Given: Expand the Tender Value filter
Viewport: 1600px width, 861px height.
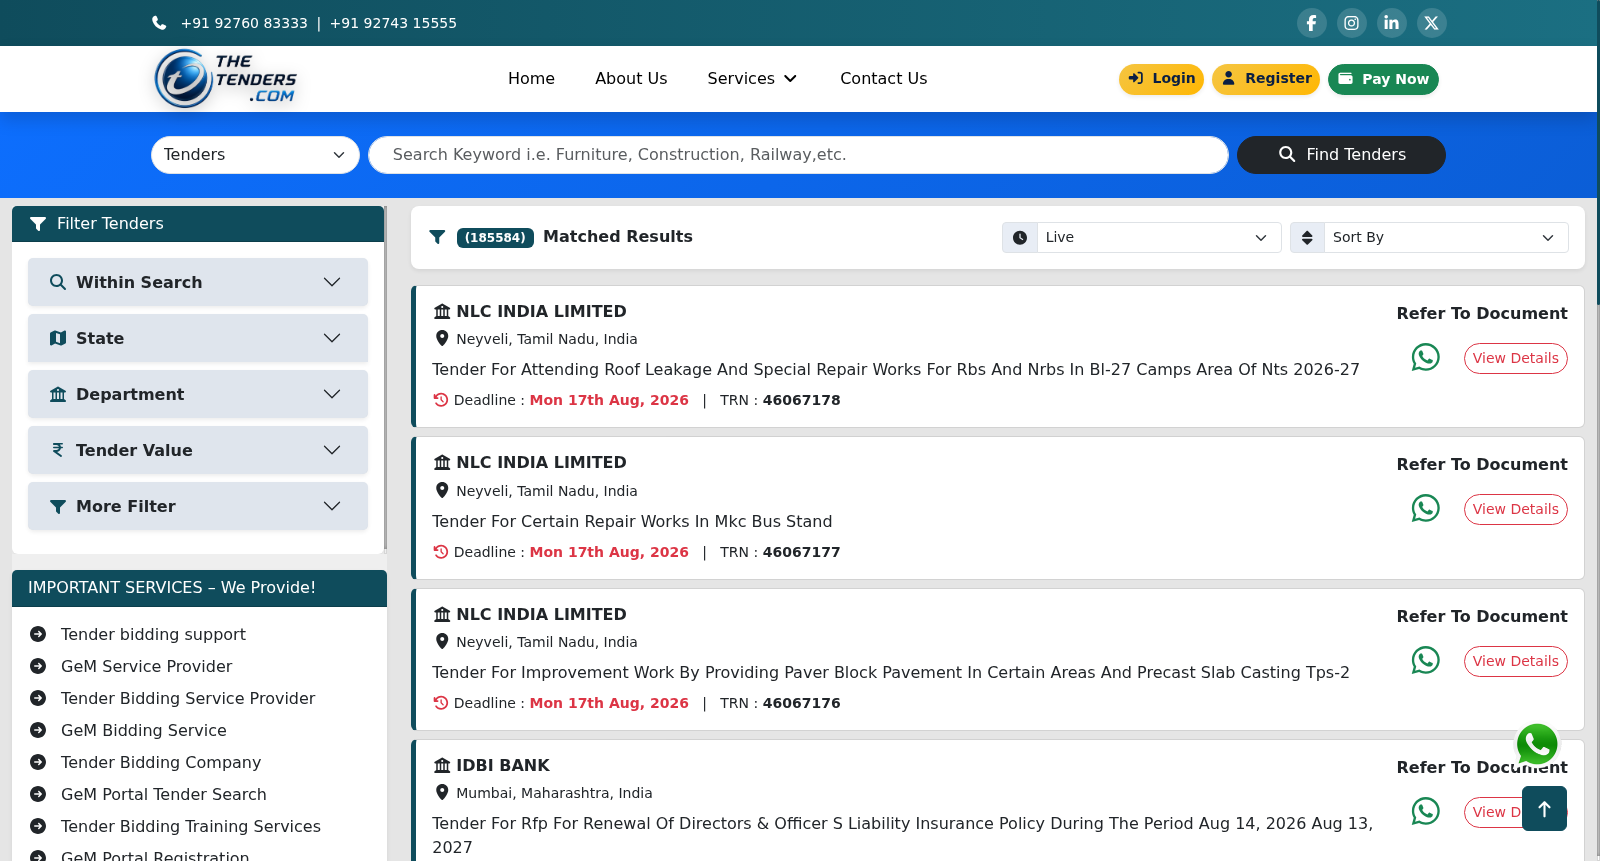Looking at the screenshot, I should tap(198, 450).
